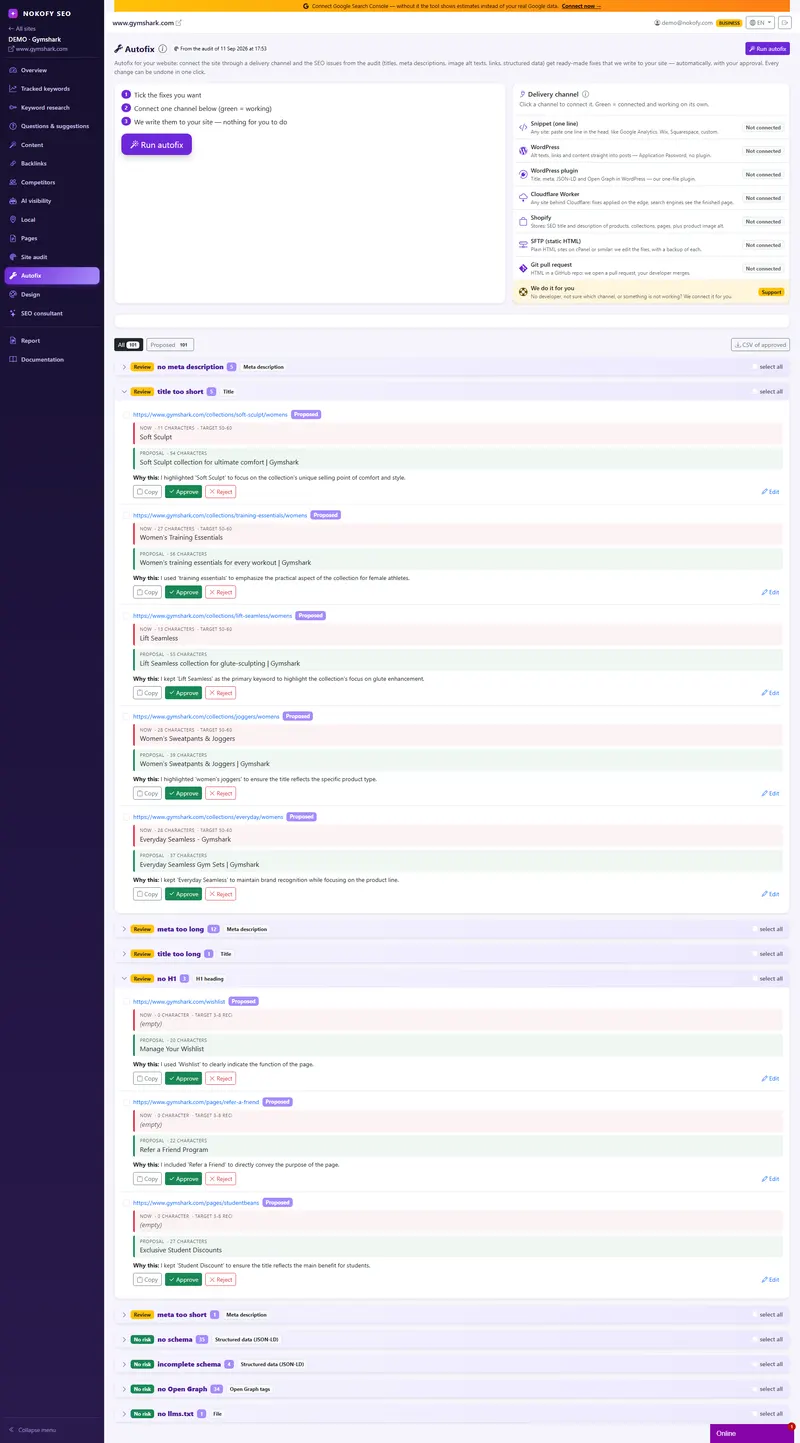Click the Local sidebar icon
The image size is (800, 1443).
[x=13, y=219]
